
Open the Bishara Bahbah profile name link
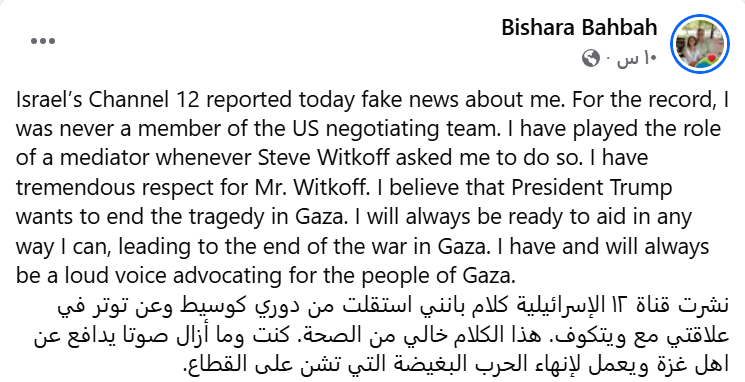click(x=579, y=28)
